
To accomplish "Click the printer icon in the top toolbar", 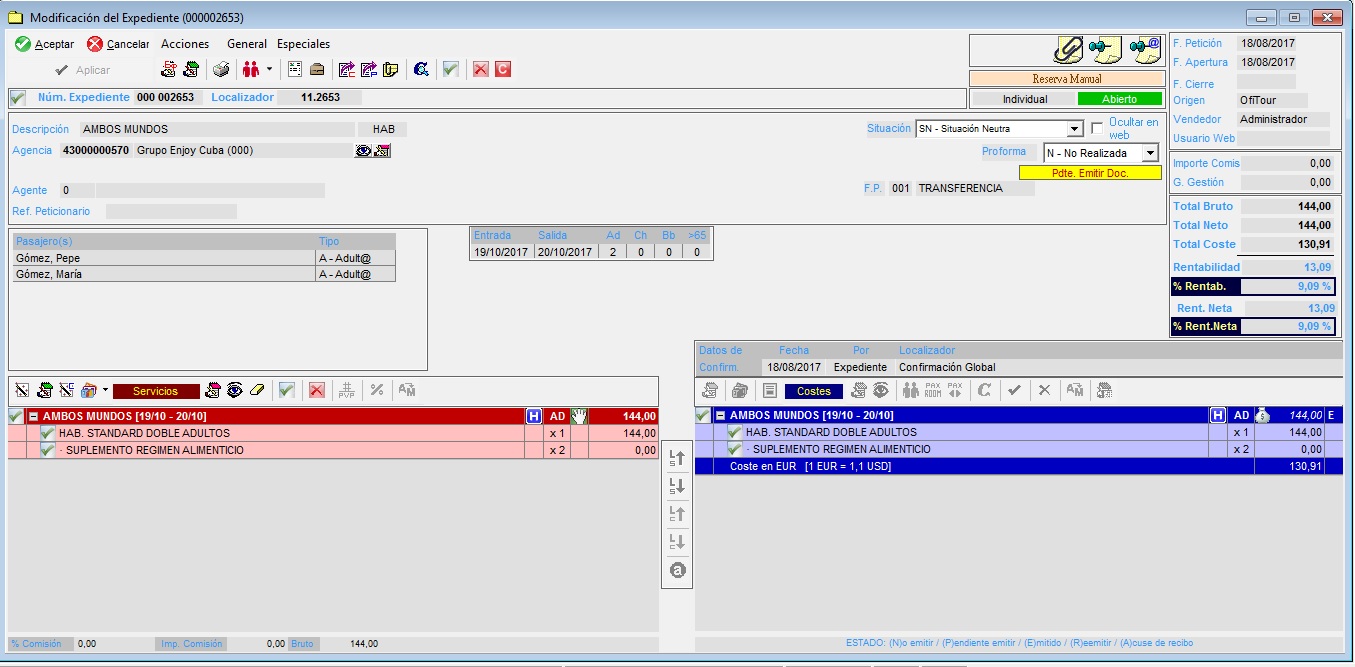I will click(221, 70).
